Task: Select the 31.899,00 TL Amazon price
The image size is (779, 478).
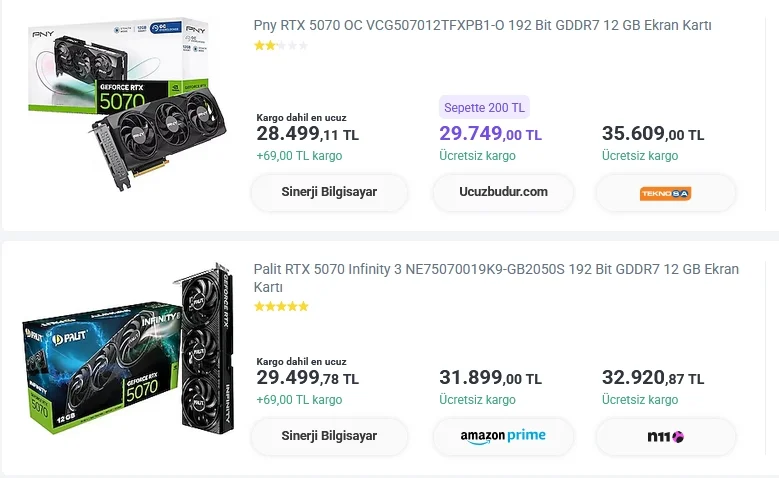Action: coord(490,379)
